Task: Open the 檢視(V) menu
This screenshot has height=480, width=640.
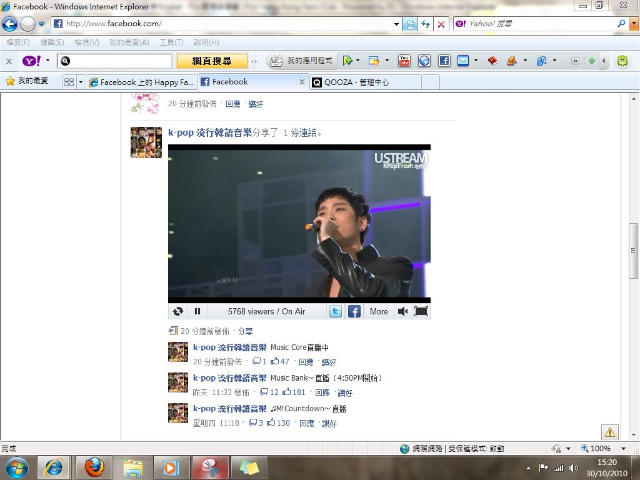Action: pyautogui.click(x=87, y=42)
